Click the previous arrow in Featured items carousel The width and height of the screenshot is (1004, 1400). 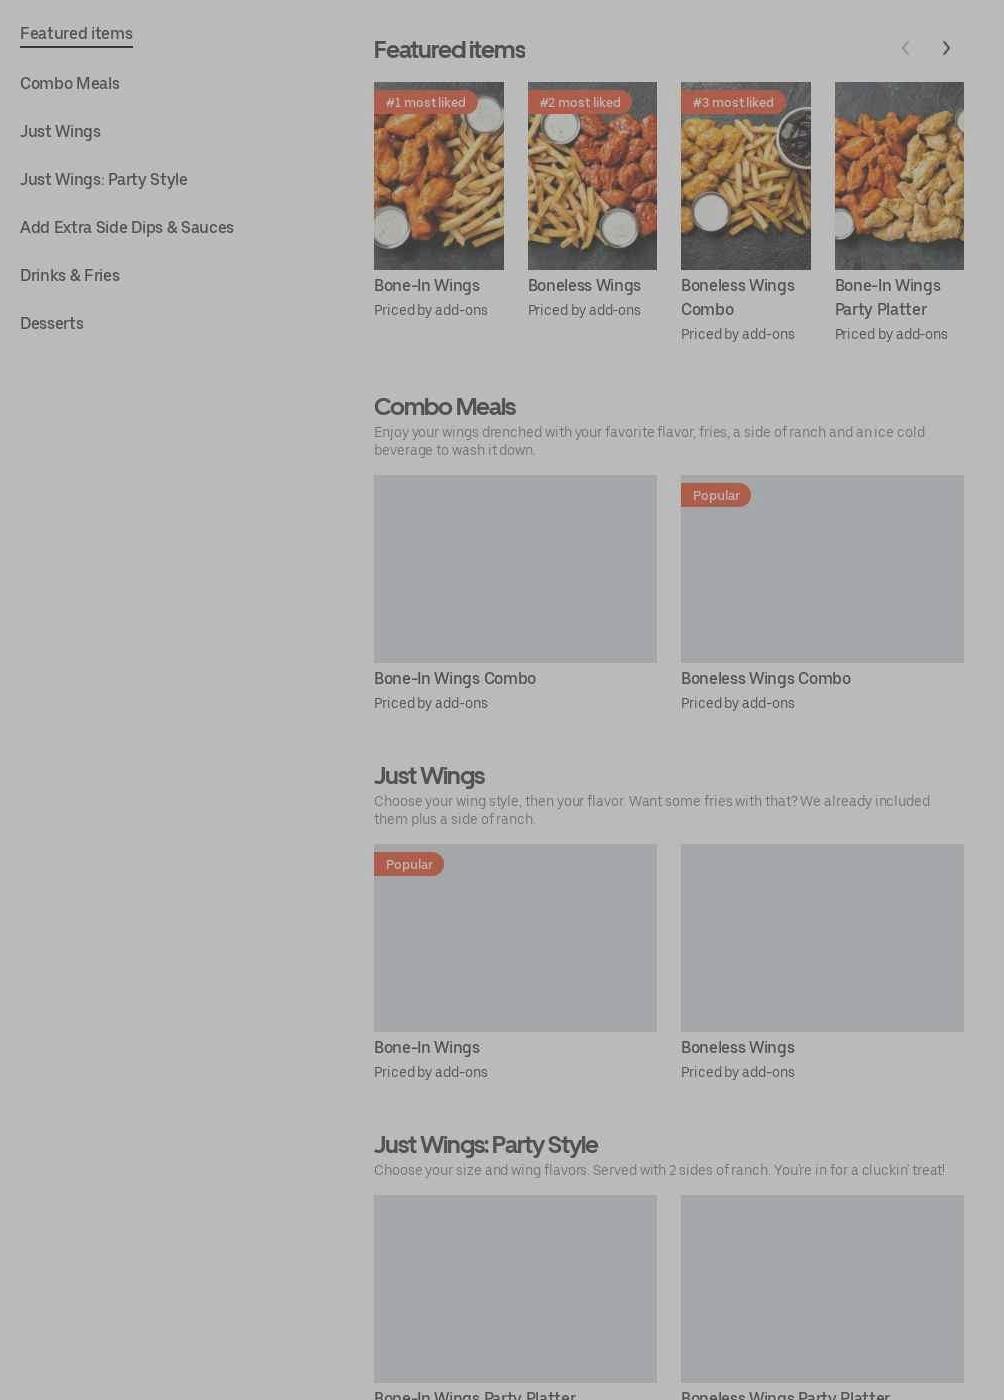click(905, 48)
